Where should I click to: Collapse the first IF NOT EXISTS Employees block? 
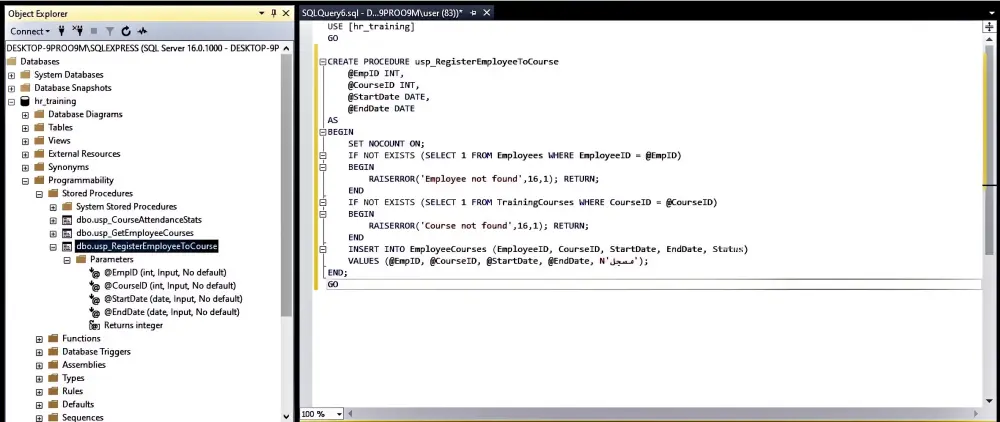tap(323, 156)
